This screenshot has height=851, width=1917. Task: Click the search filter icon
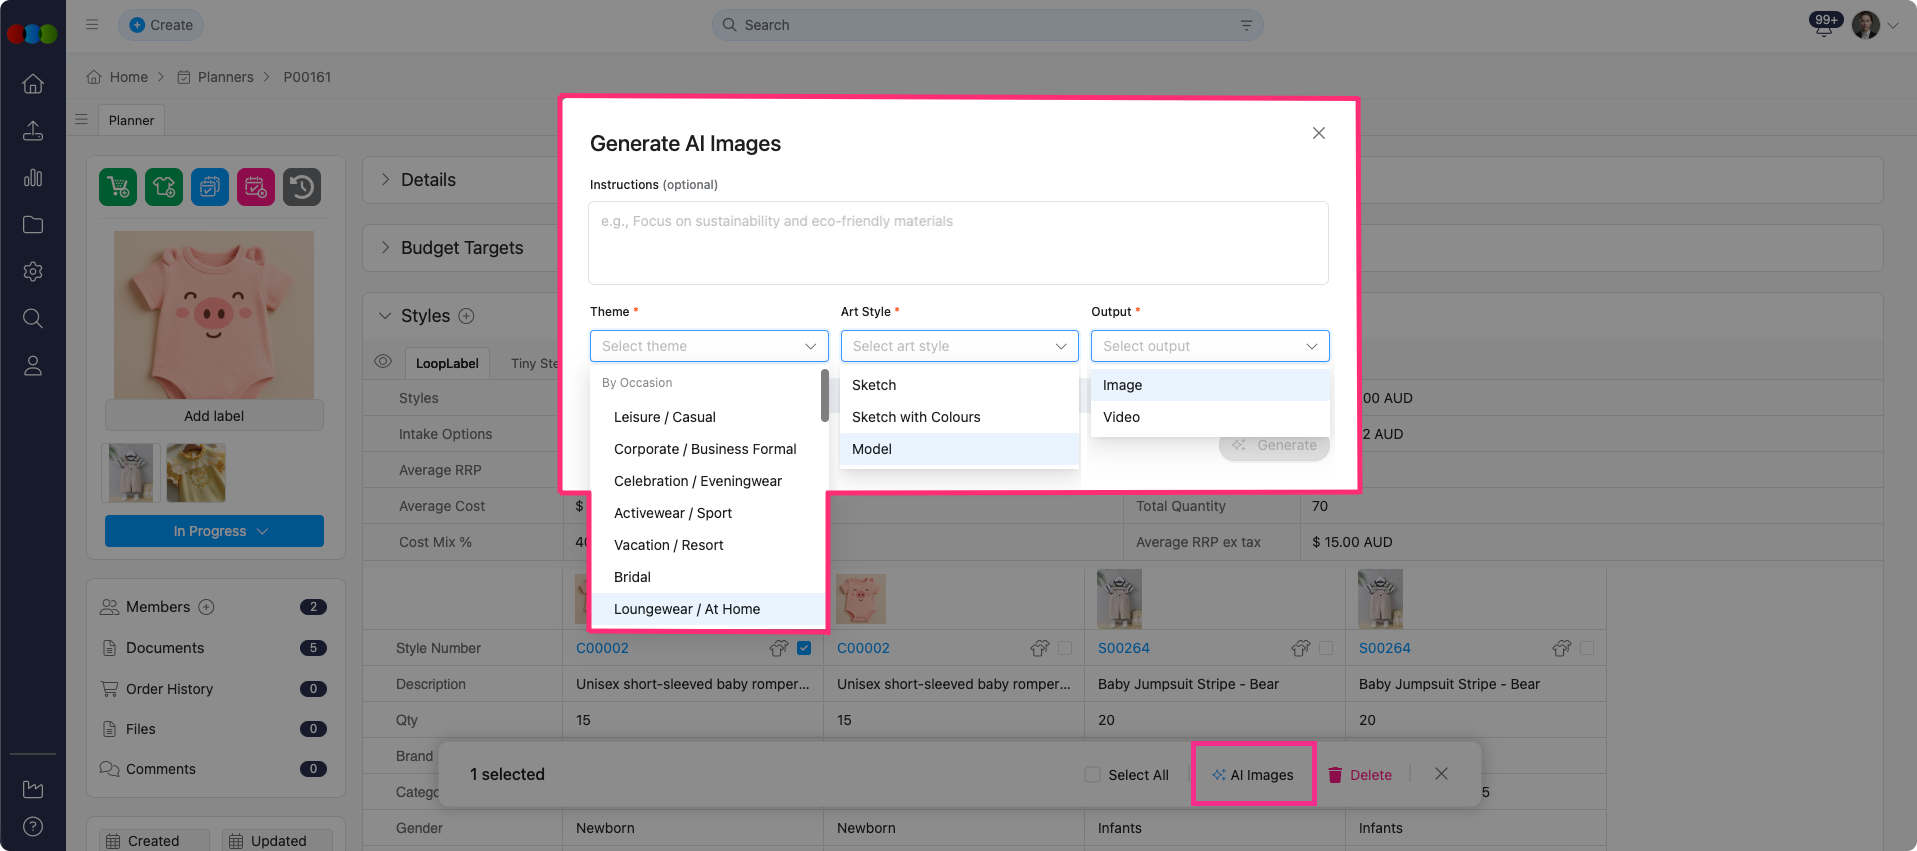[1246, 25]
